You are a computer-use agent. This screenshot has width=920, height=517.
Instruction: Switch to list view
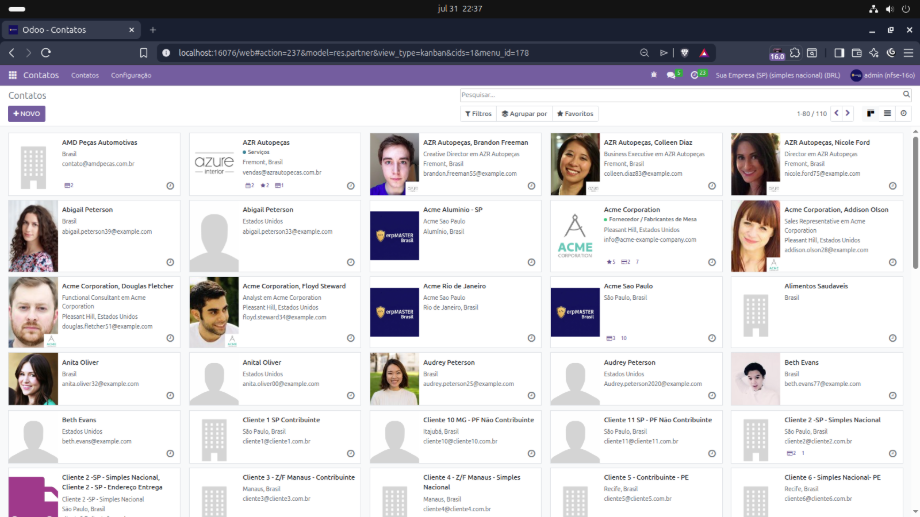point(887,113)
